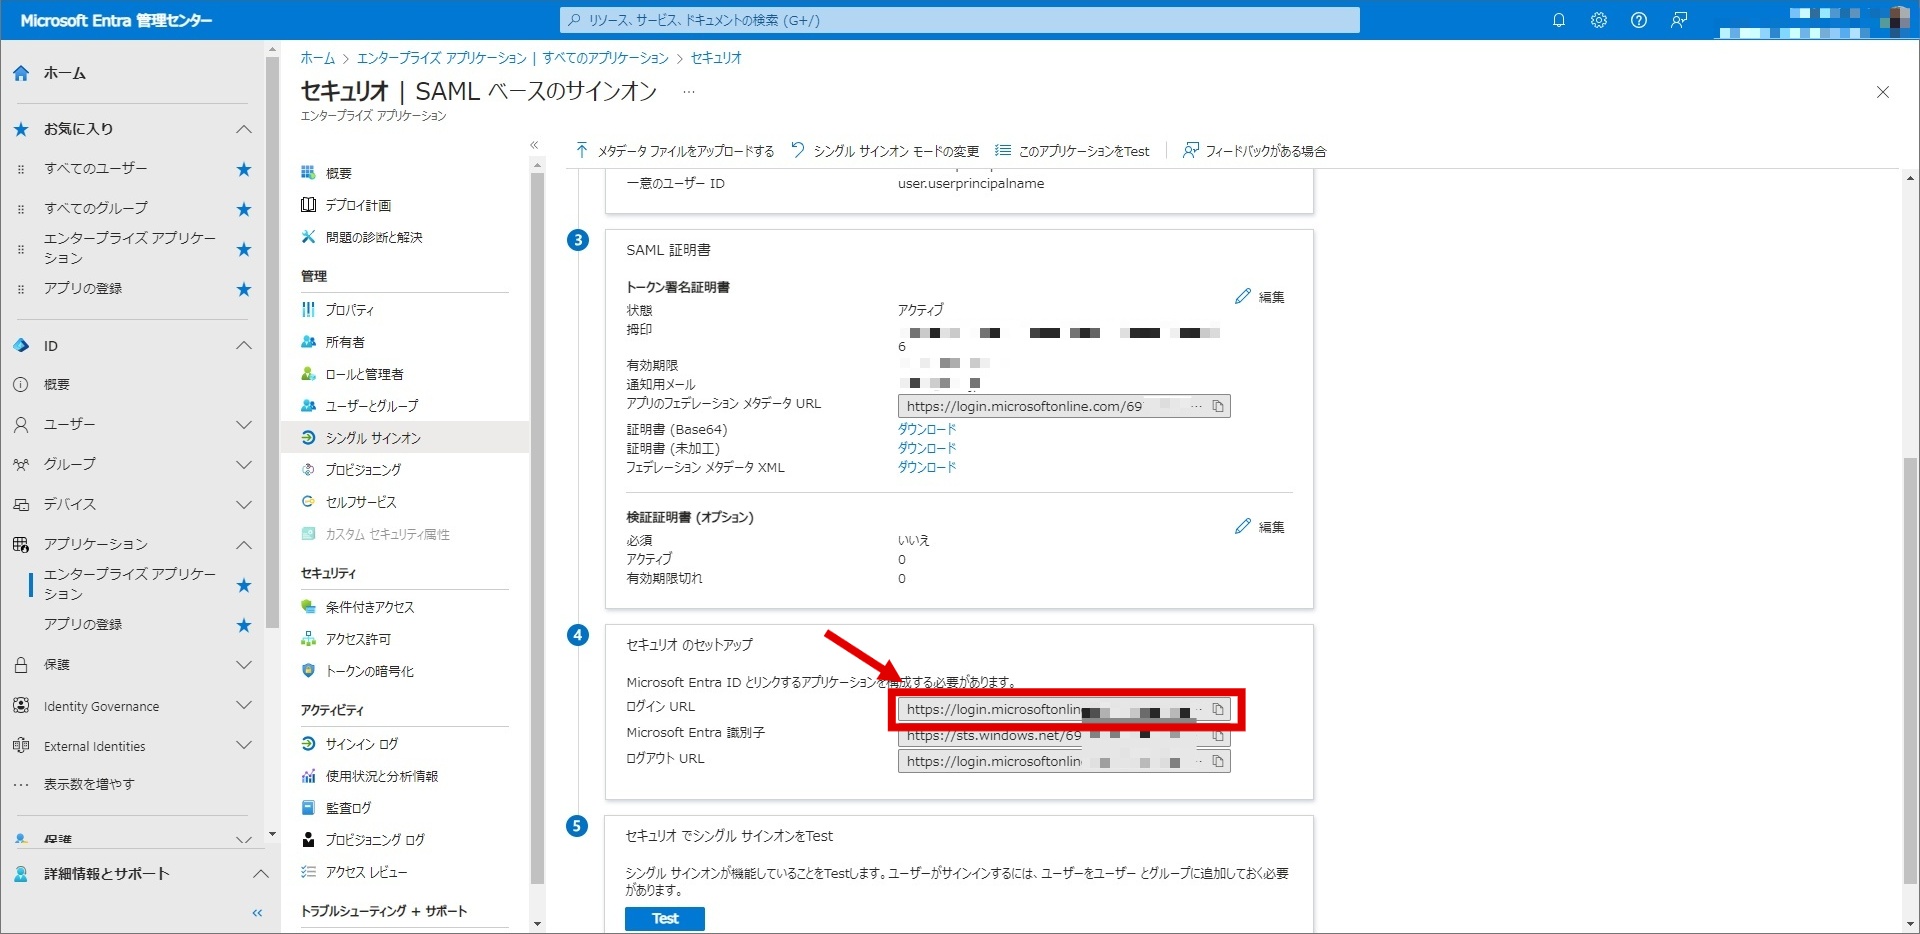Download the 証明書 (未加工) file

(927, 448)
